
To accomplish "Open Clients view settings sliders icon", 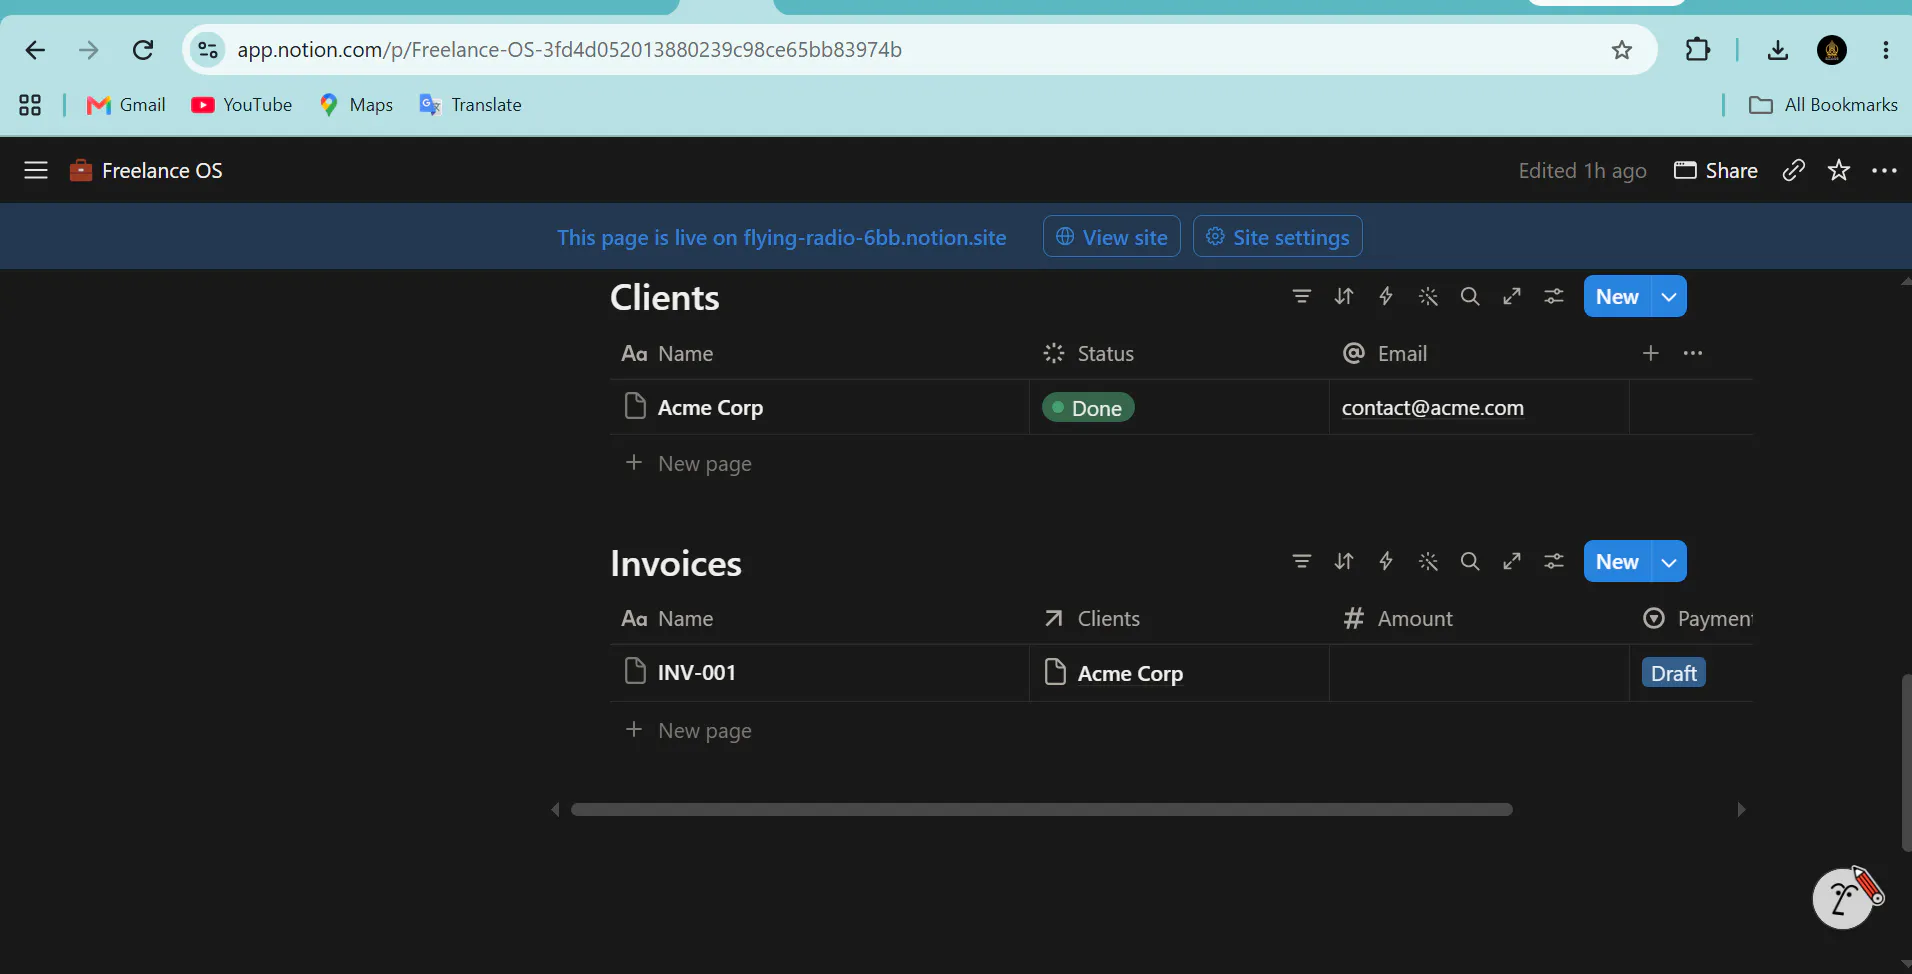I will tap(1554, 296).
